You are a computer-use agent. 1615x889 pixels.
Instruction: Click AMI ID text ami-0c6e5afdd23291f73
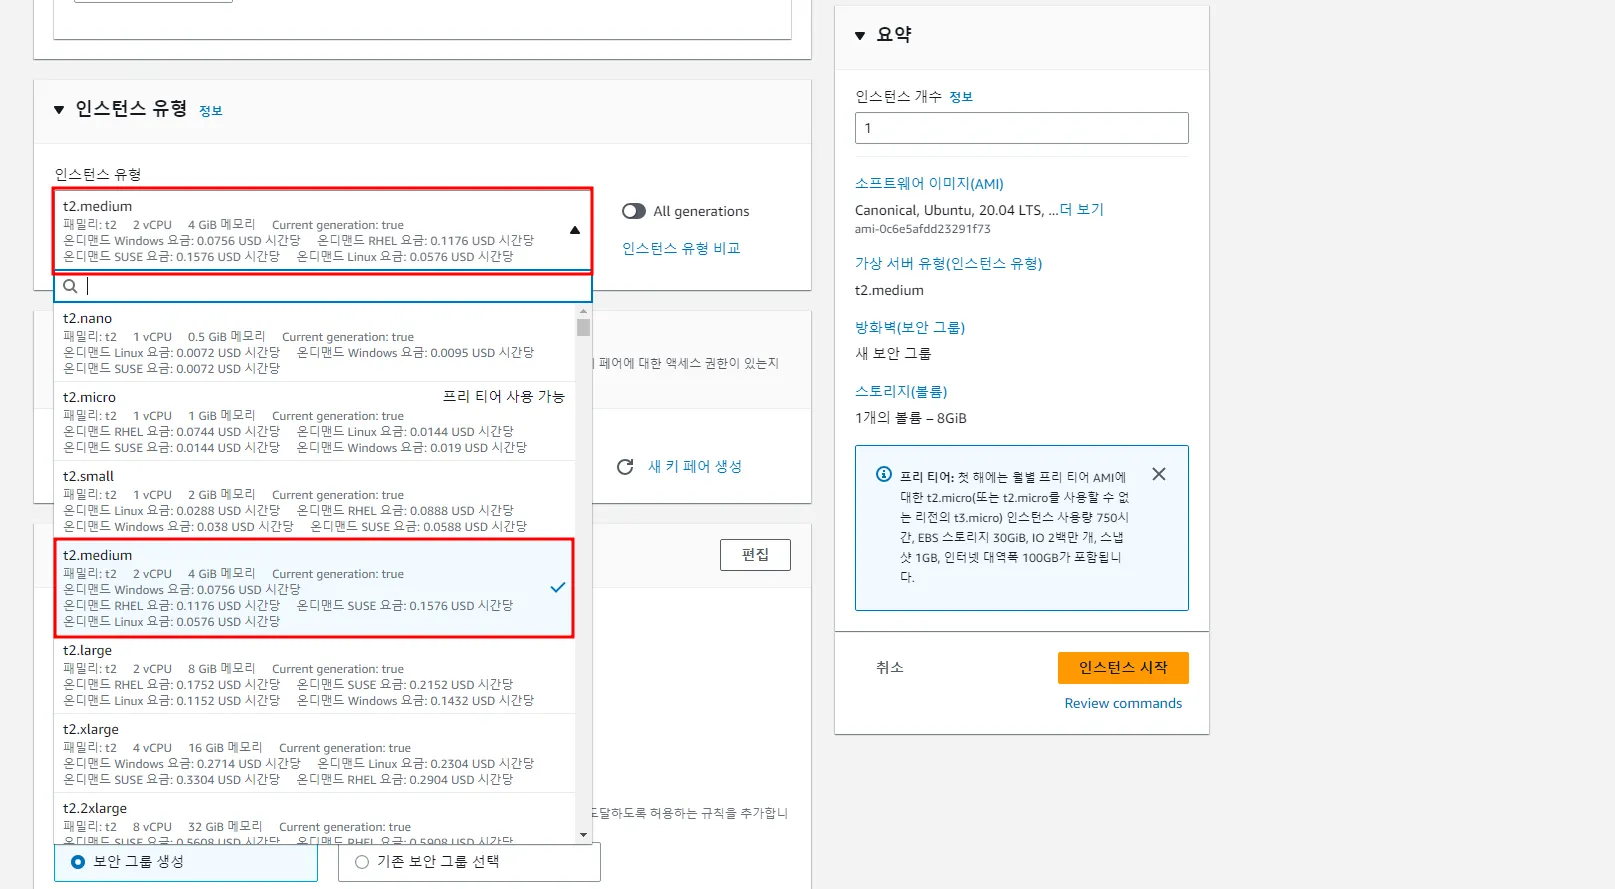point(923,229)
